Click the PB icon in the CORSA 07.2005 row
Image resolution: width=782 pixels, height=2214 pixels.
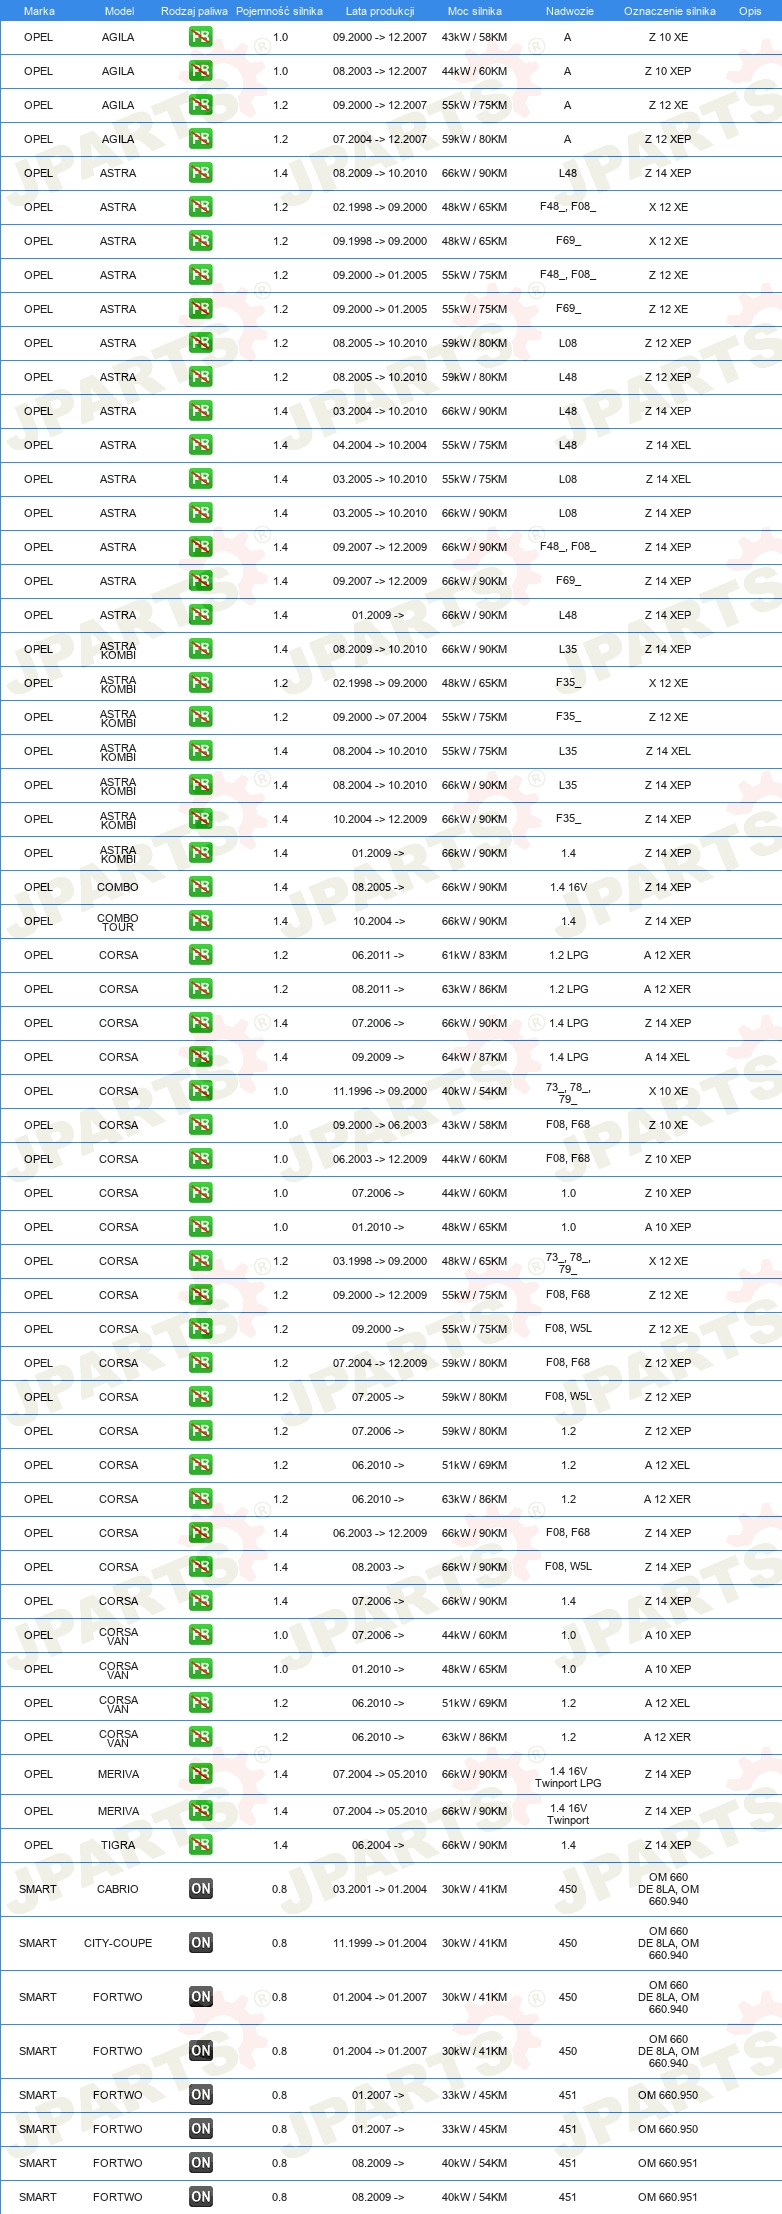point(200,1397)
